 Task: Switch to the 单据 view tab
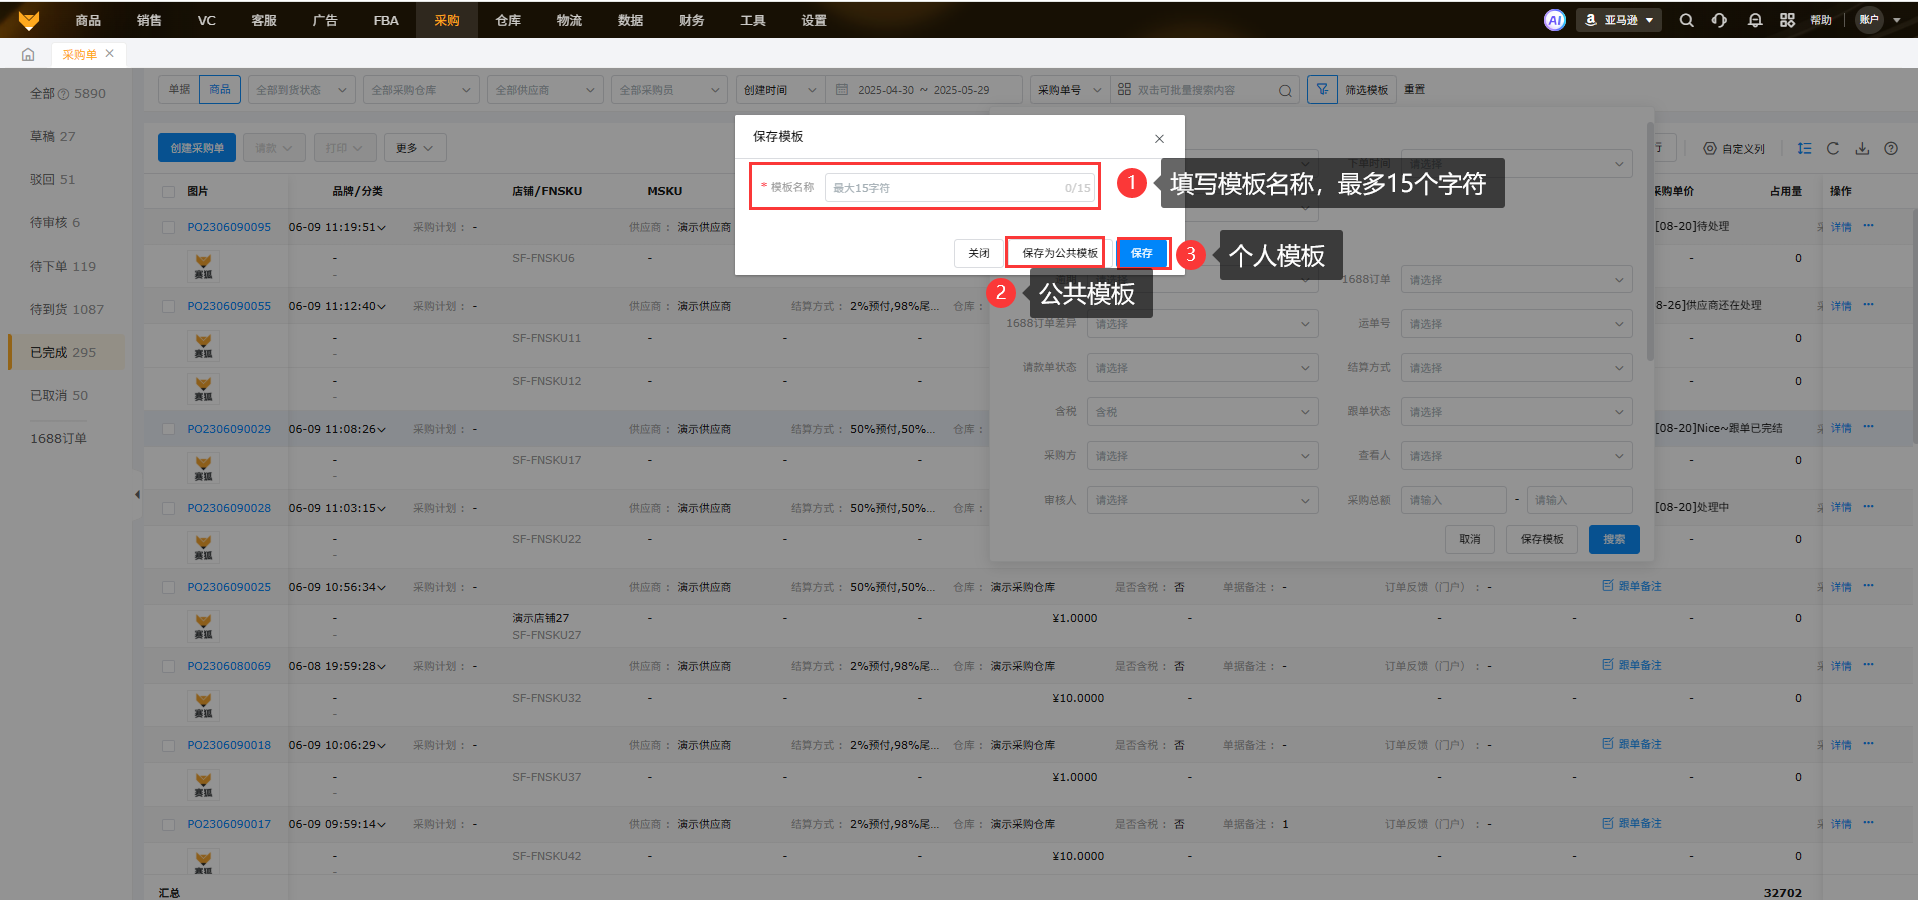pyautogui.click(x=179, y=90)
